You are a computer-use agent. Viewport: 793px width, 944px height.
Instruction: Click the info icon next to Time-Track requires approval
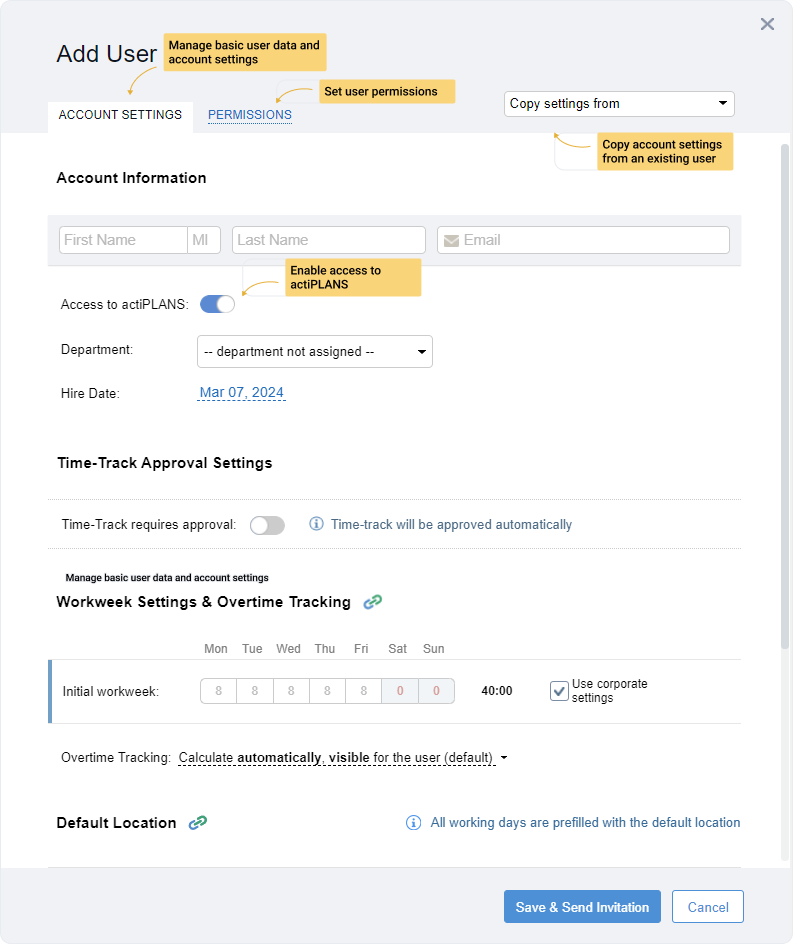(x=317, y=524)
